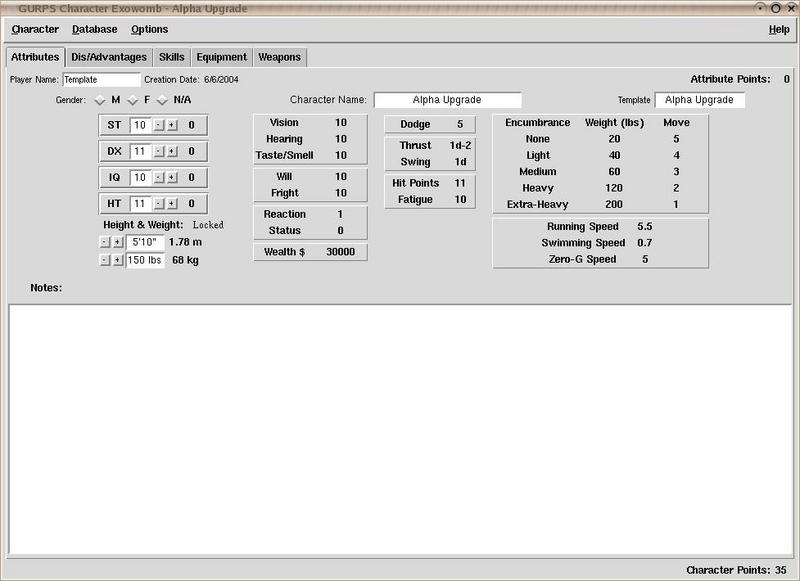Open the Database menu

coord(94,30)
